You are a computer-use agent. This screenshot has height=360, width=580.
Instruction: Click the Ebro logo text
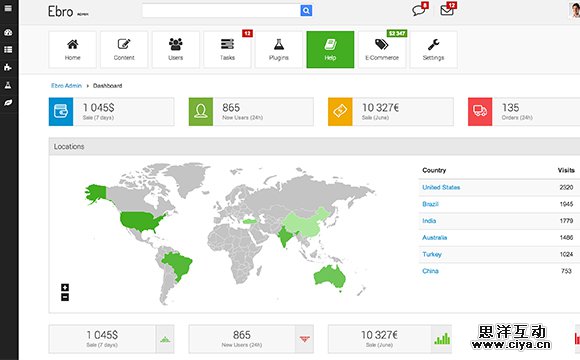(x=60, y=11)
